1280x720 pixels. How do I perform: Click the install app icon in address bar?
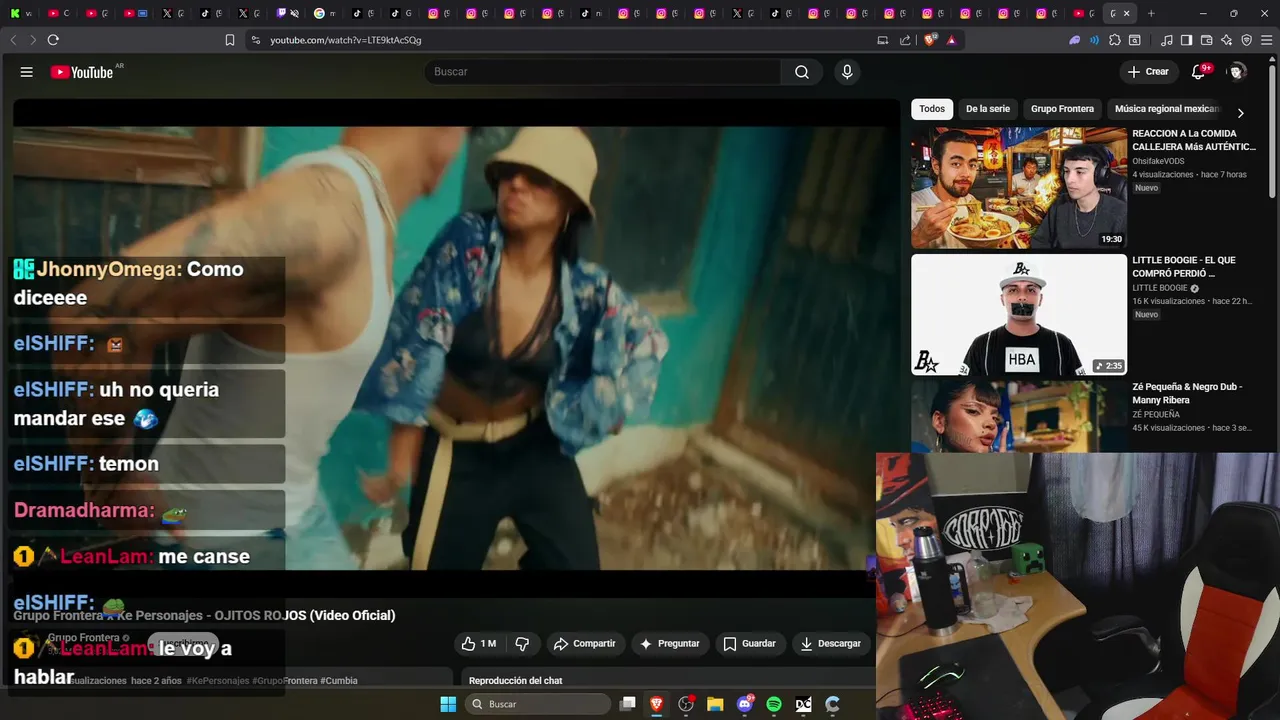pos(882,40)
